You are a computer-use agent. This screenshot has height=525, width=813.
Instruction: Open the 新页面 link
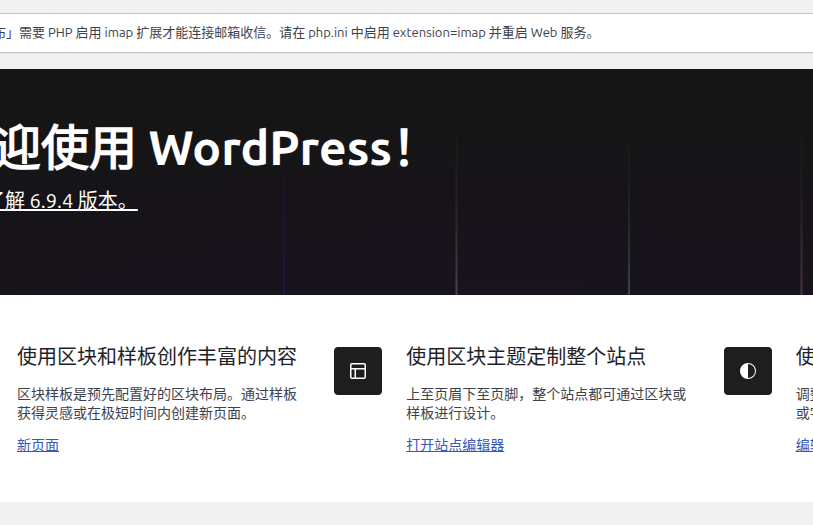(x=38, y=445)
